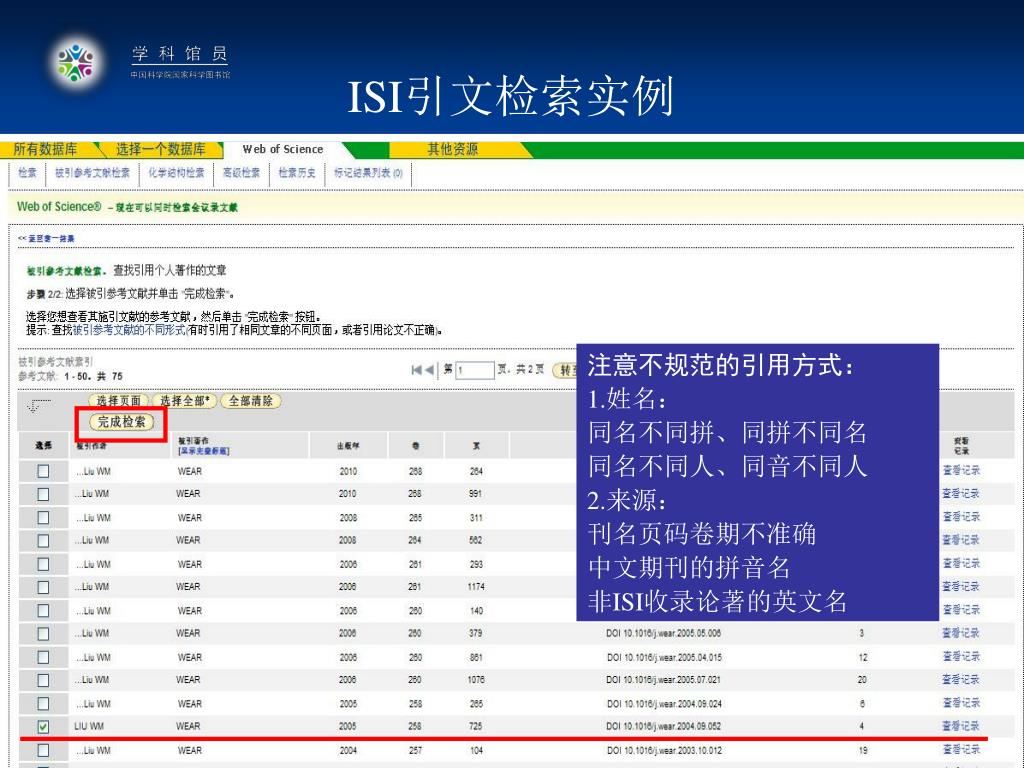The width and height of the screenshot is (1024, 768).
Task: Click DOI 10.1016/j.wear.2005.07.021 text
Action: click(x=663, y=680)
